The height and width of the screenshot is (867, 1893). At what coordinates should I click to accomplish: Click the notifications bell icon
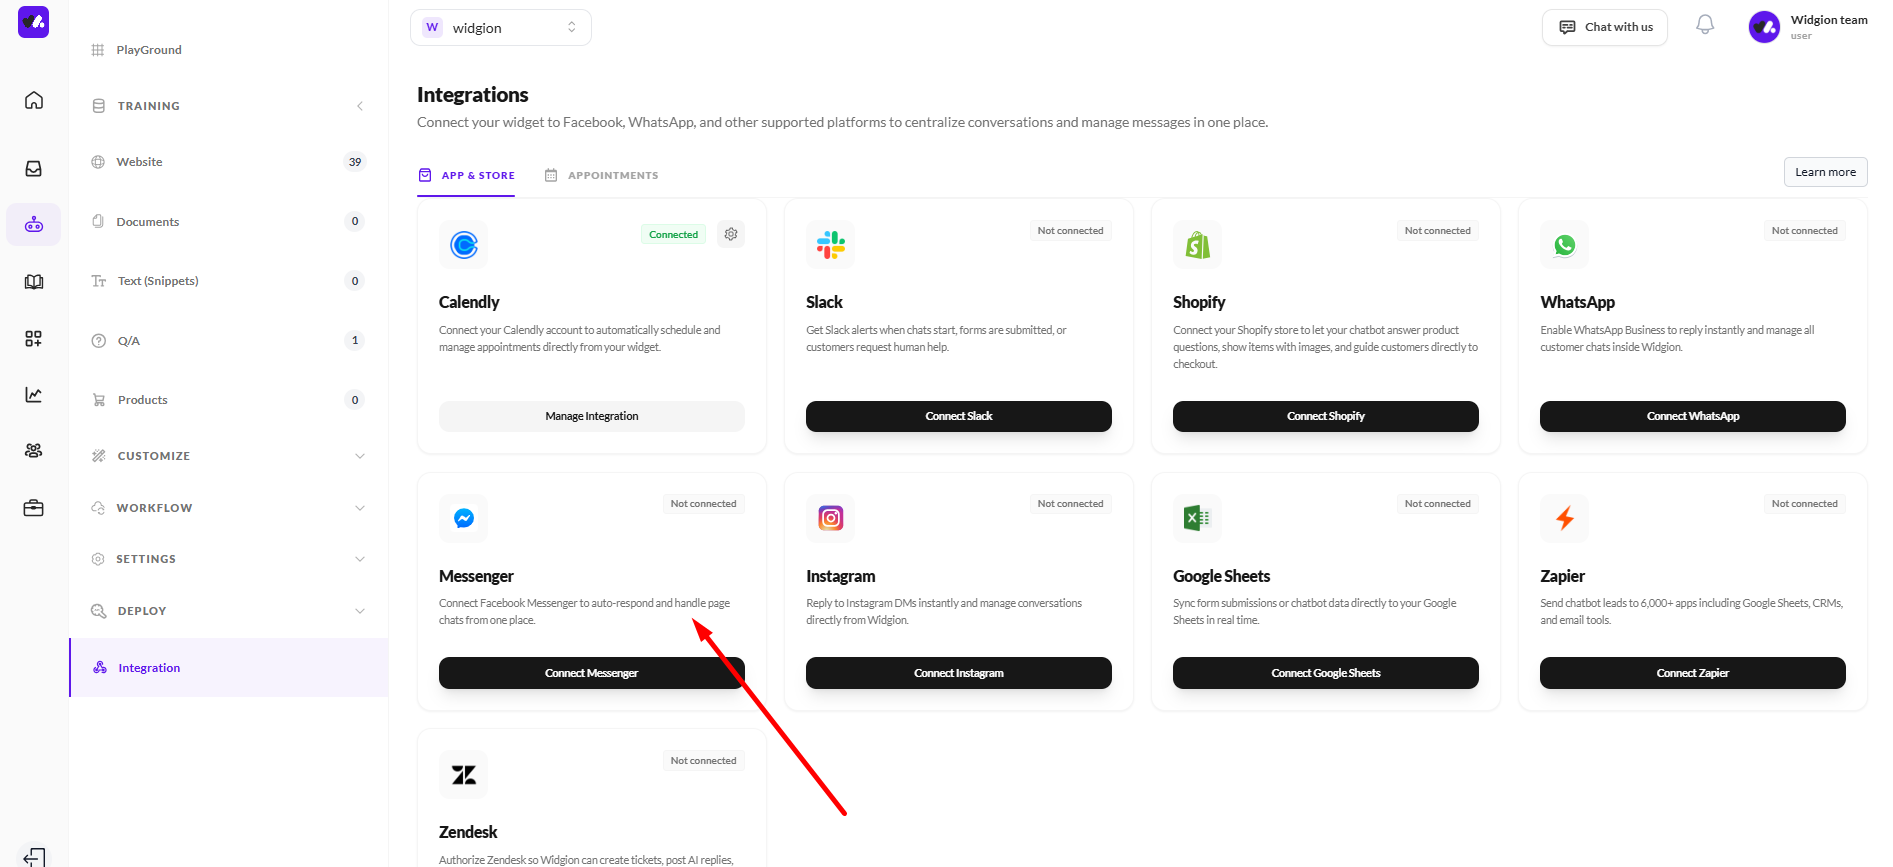point(1705,26)
